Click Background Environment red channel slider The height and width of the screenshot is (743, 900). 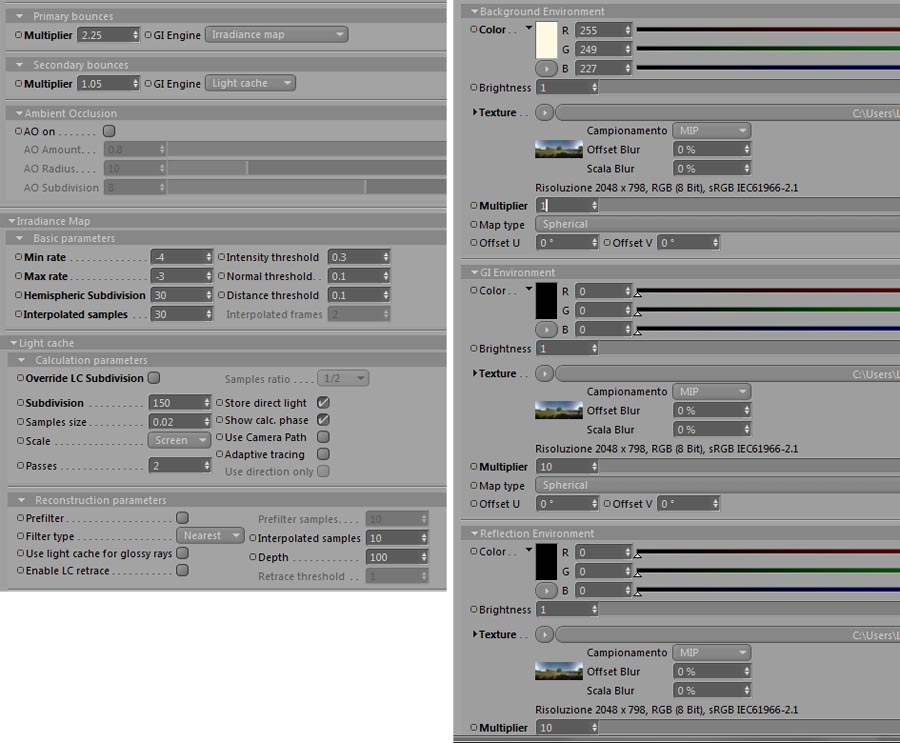pos(768,29)
